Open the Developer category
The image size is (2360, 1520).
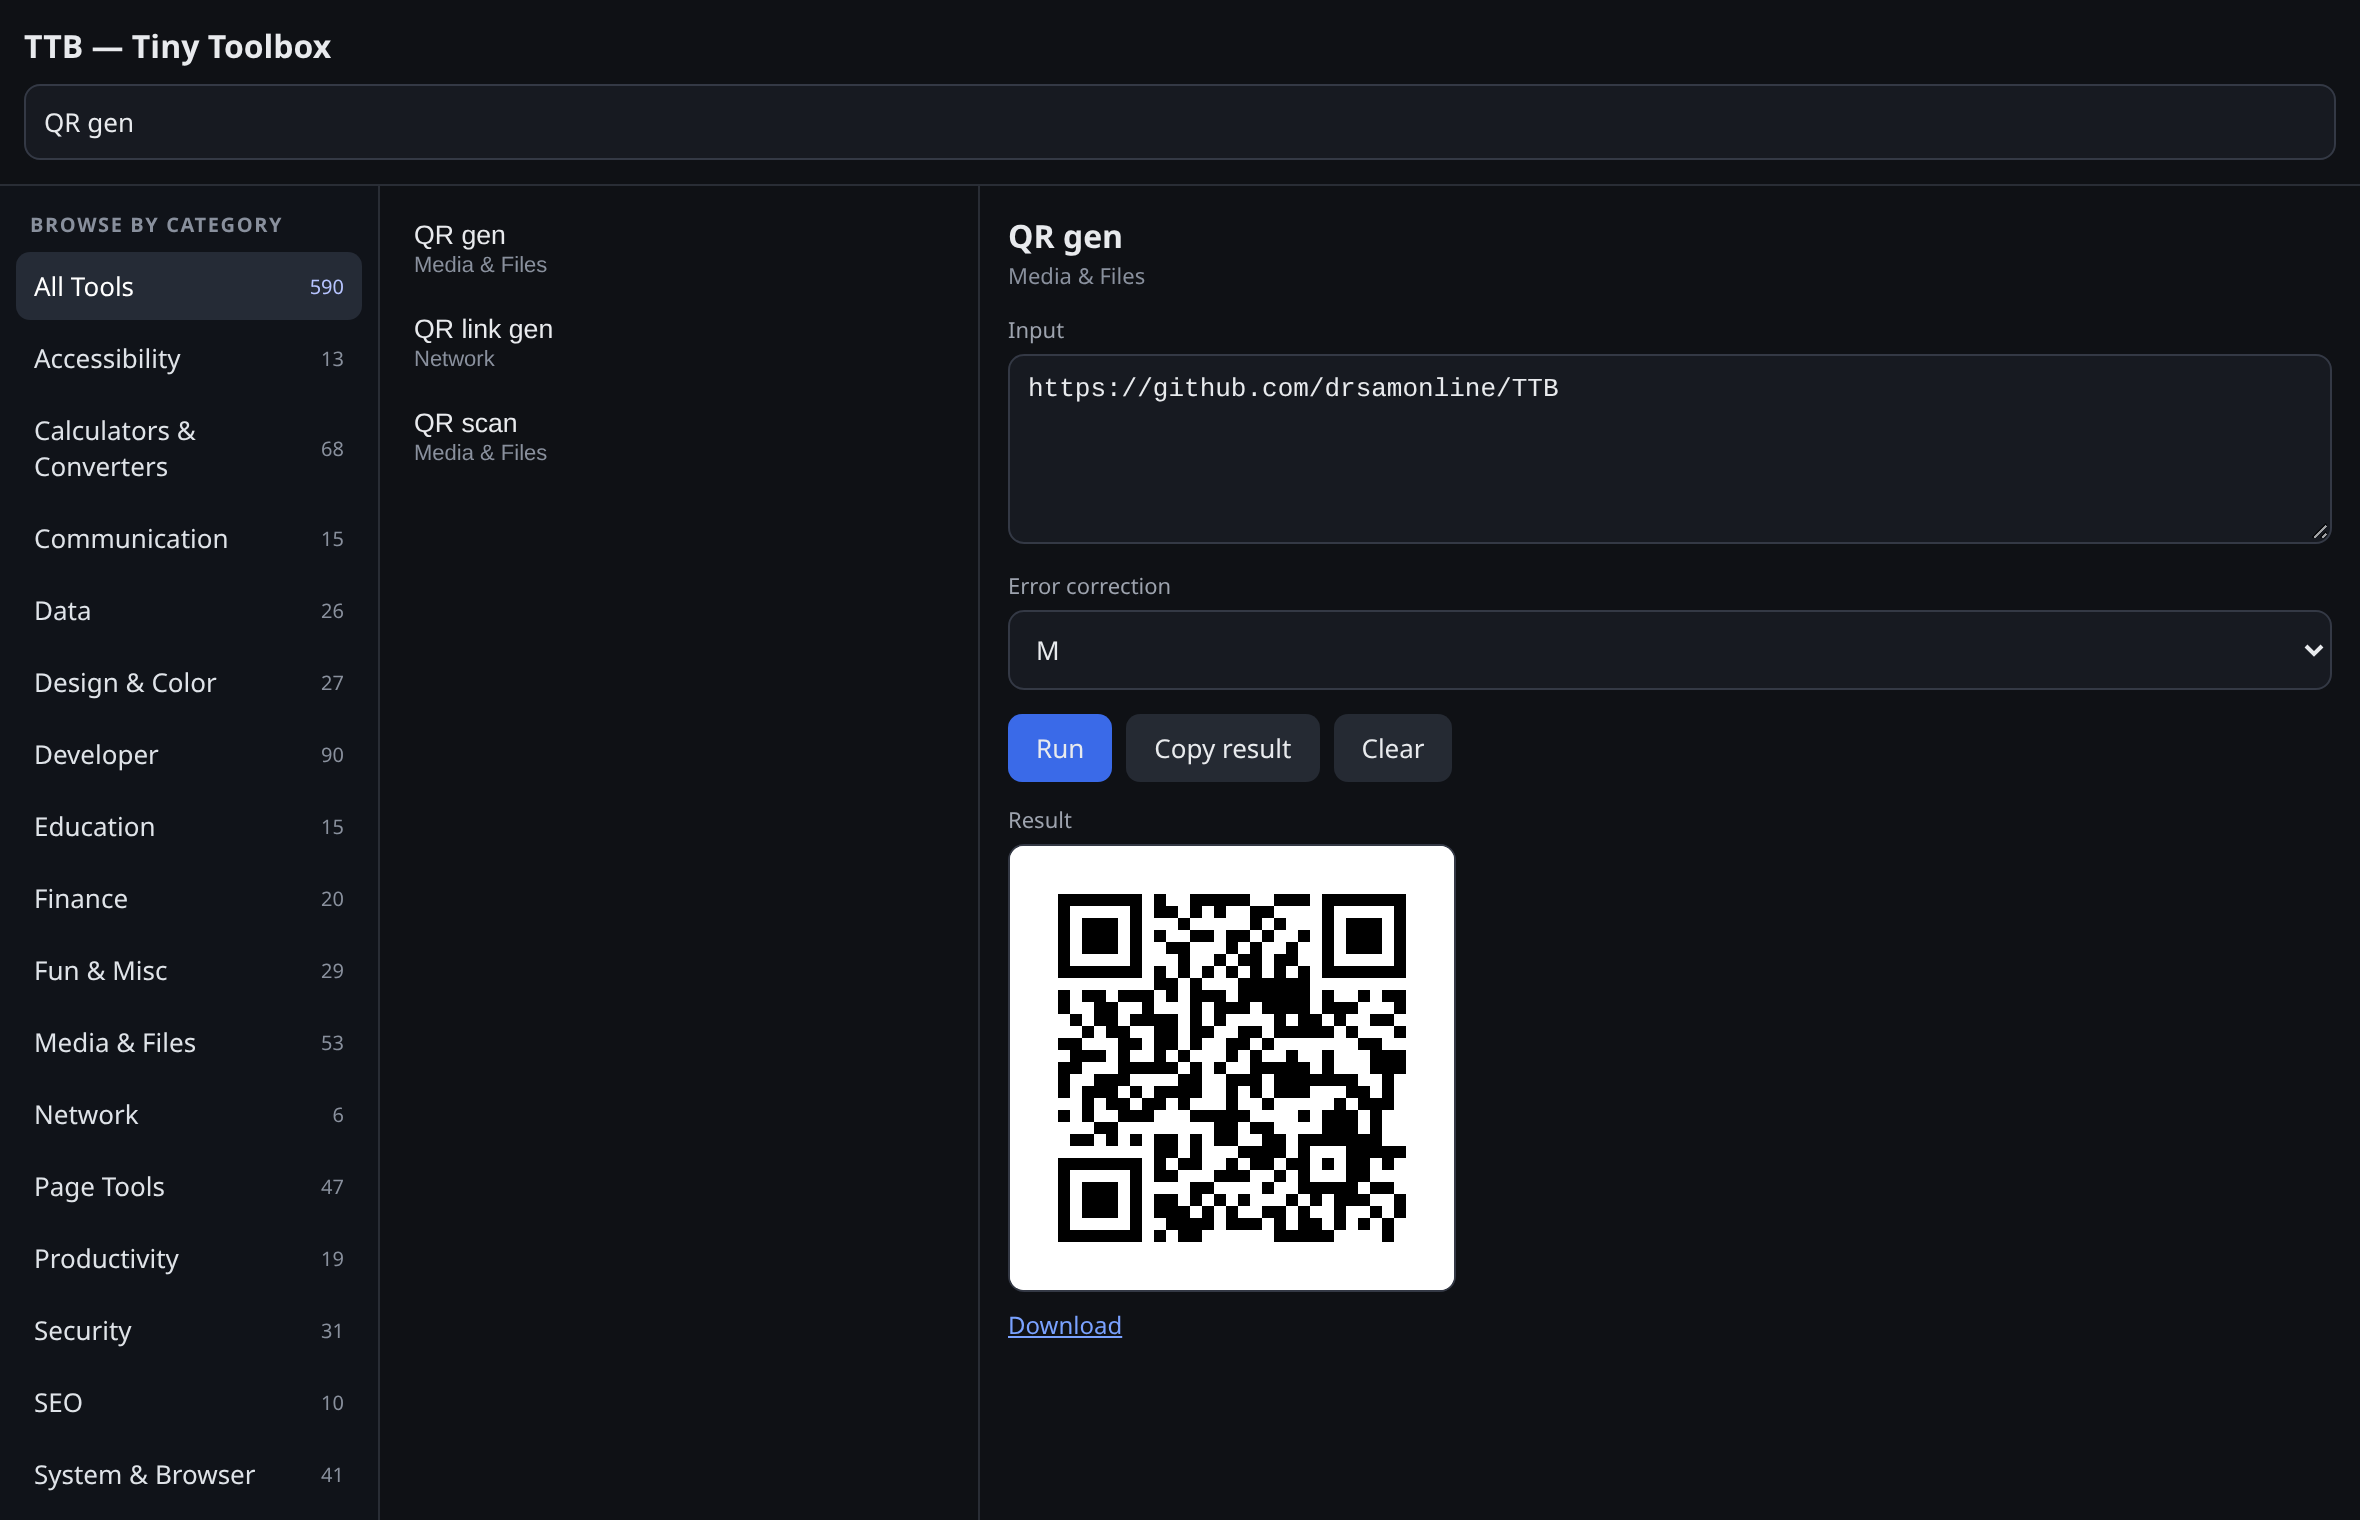(188, 754)
